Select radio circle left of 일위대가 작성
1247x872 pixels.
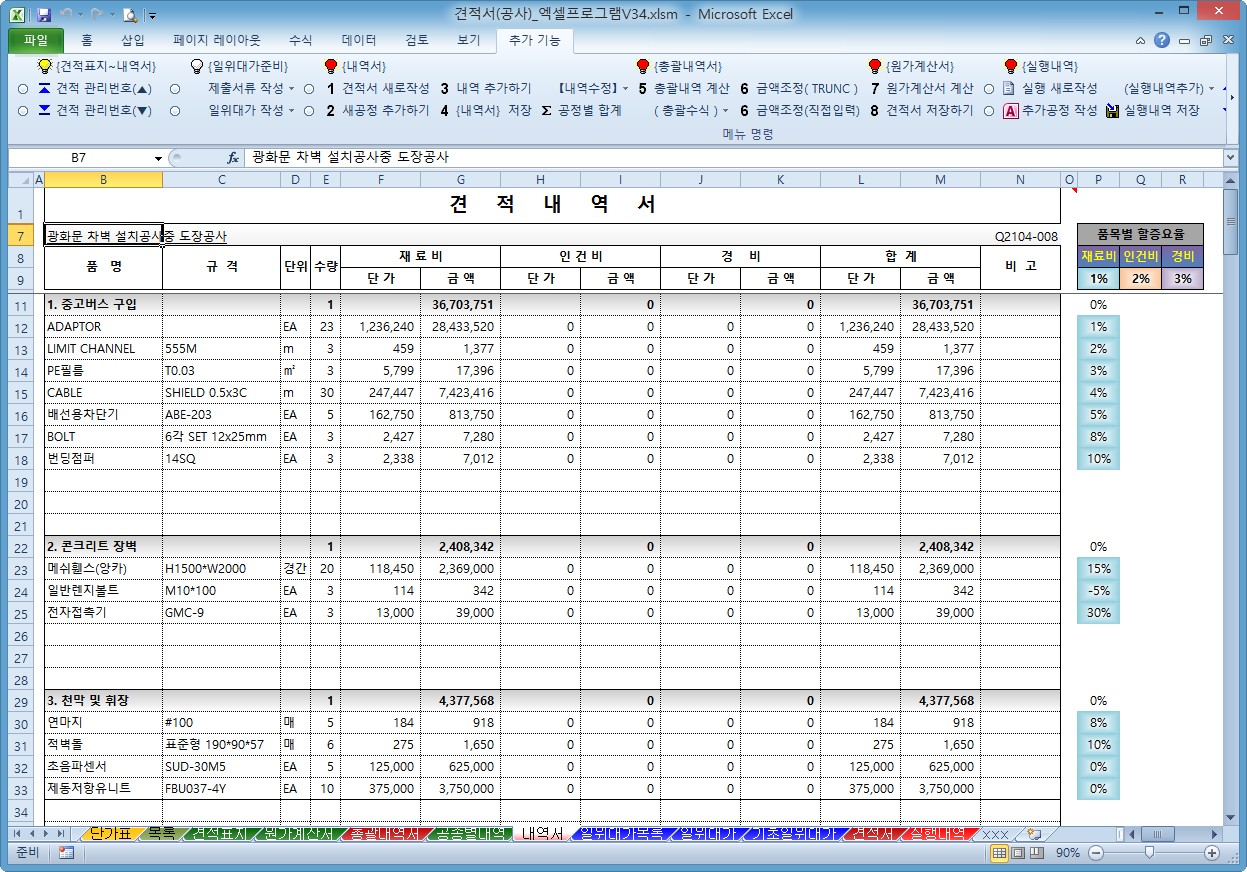click(x=175, y=111)
